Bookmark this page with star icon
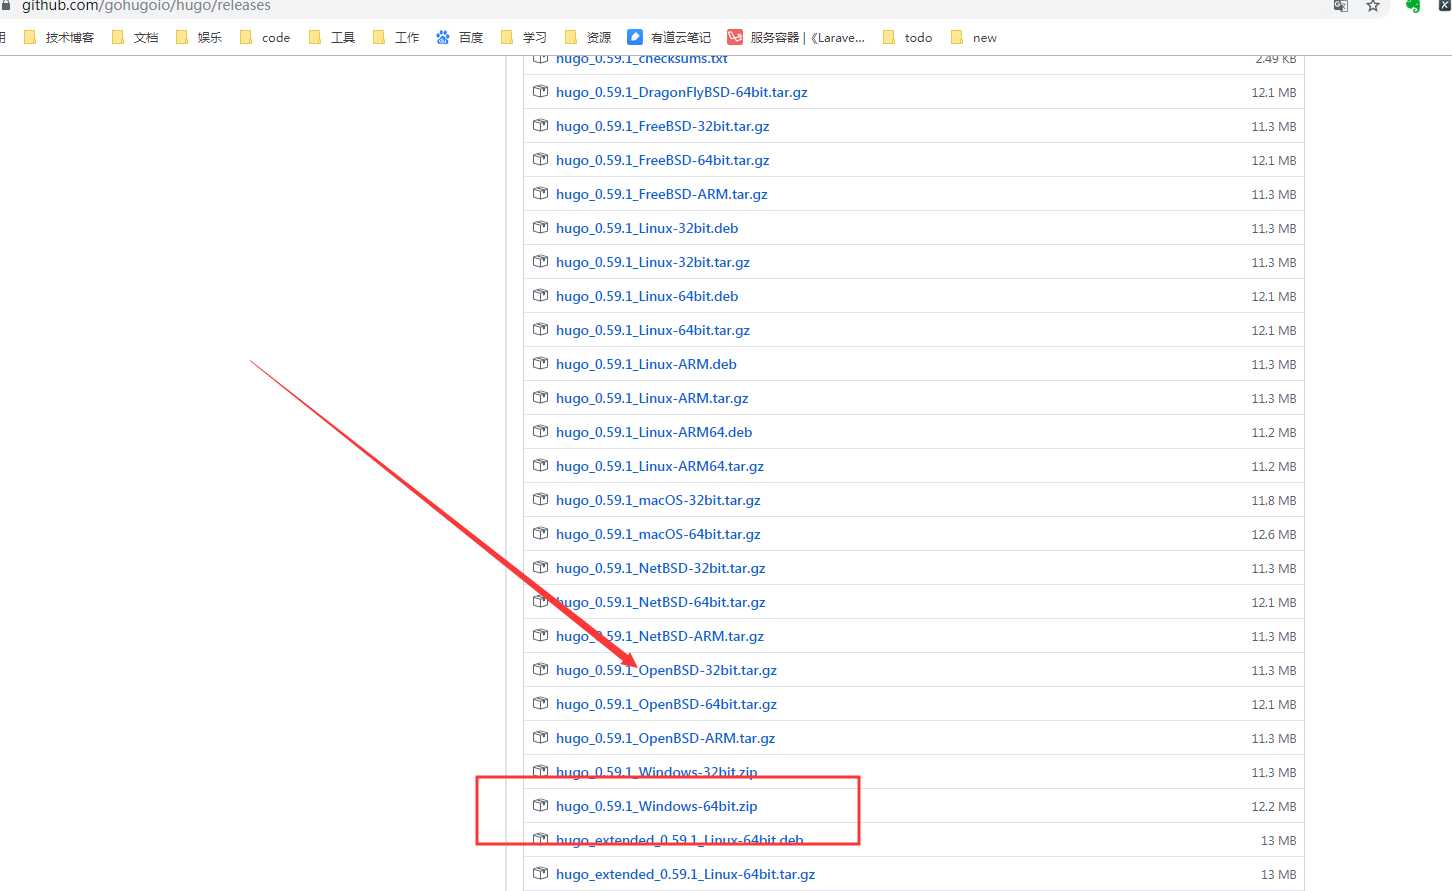The image size is (1452, 891). point(1373,6)
